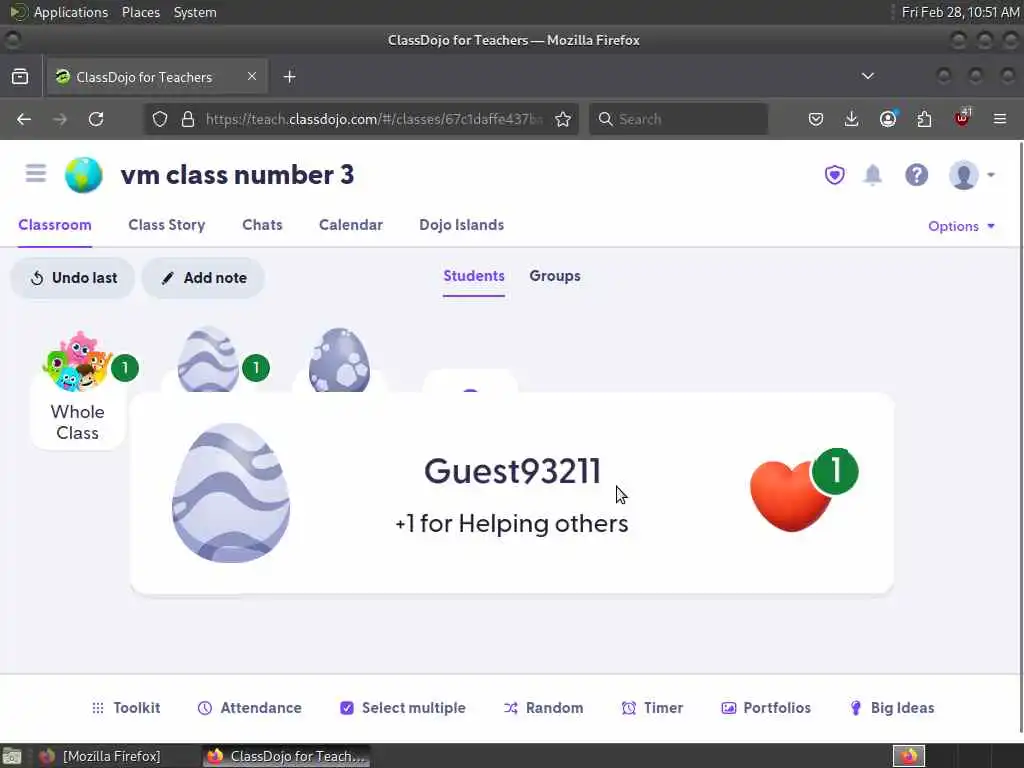Click the show desktop icon

click(12, 756)
